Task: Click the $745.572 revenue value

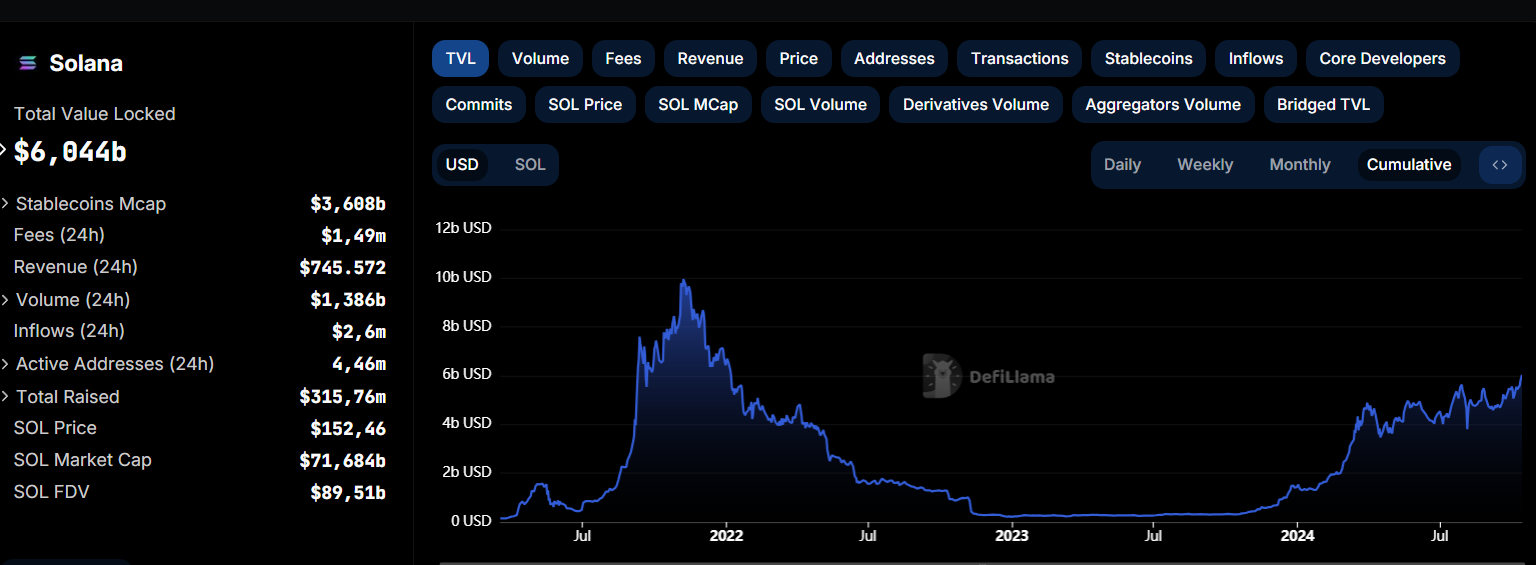Action: (x=342, y=268)
